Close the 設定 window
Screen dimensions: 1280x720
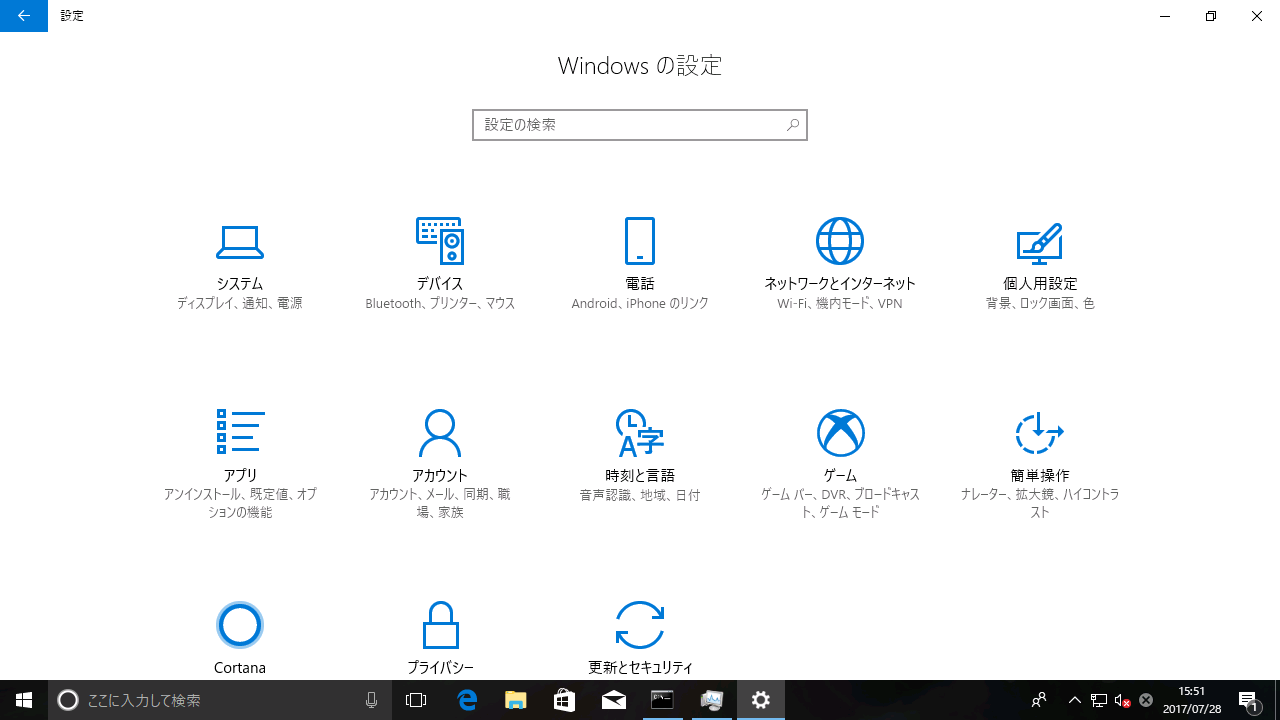coord(1257,16)
